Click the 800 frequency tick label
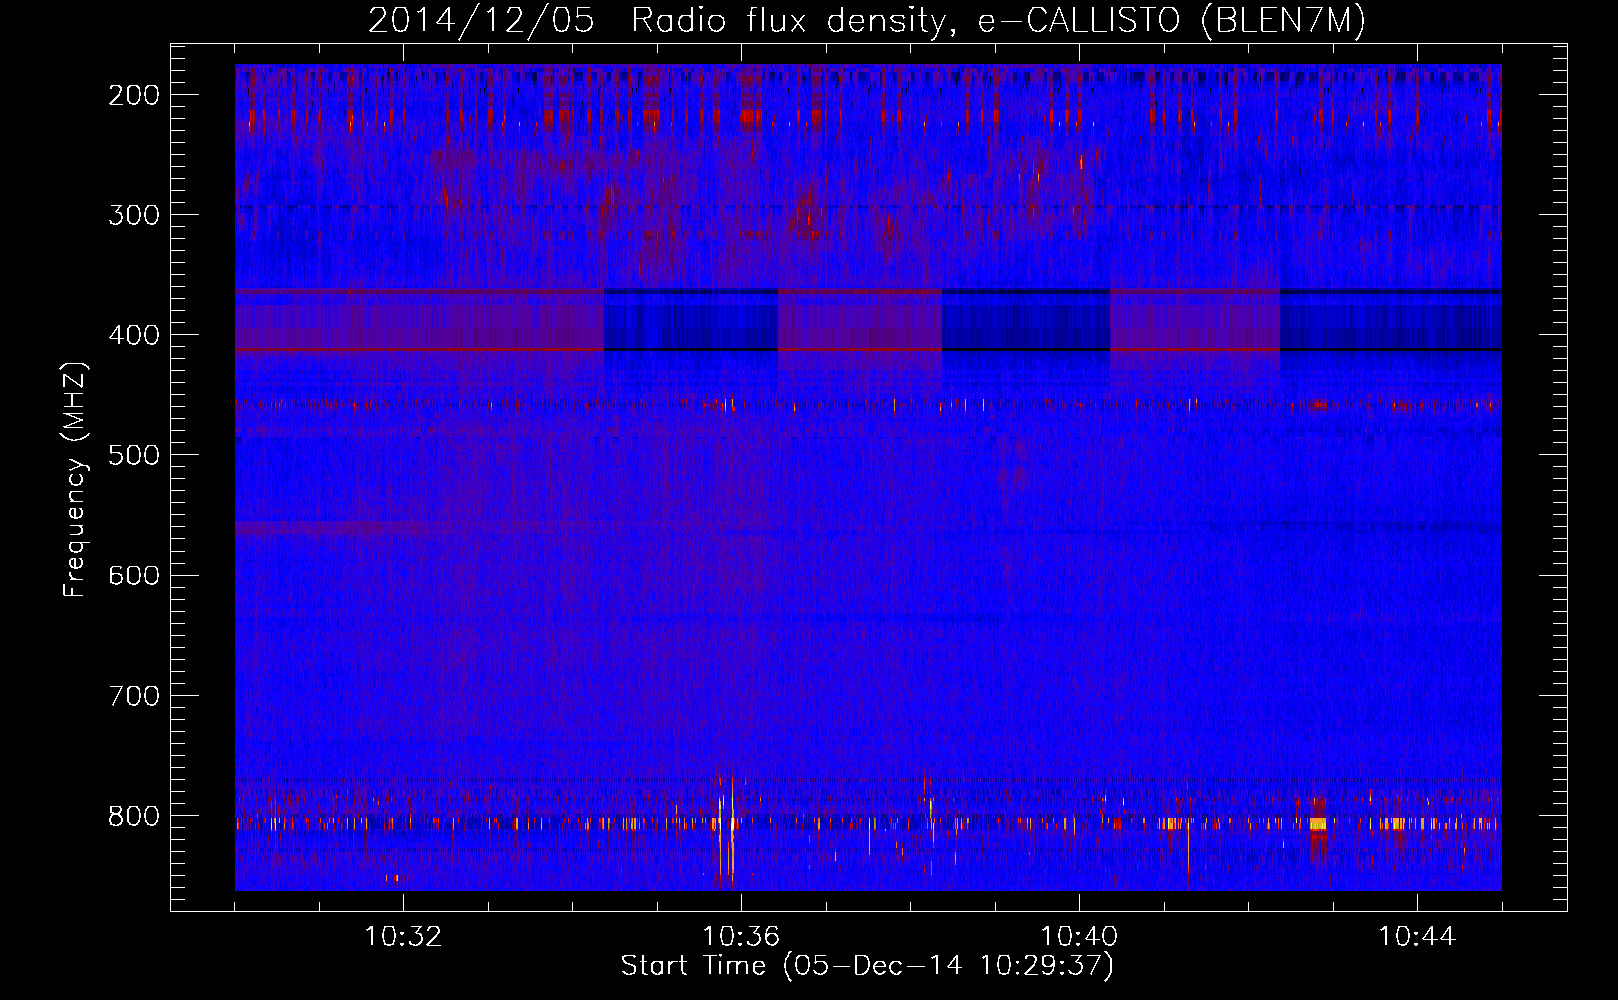The height and width of the screenshot is (1000, 1618). click(133, 816)
